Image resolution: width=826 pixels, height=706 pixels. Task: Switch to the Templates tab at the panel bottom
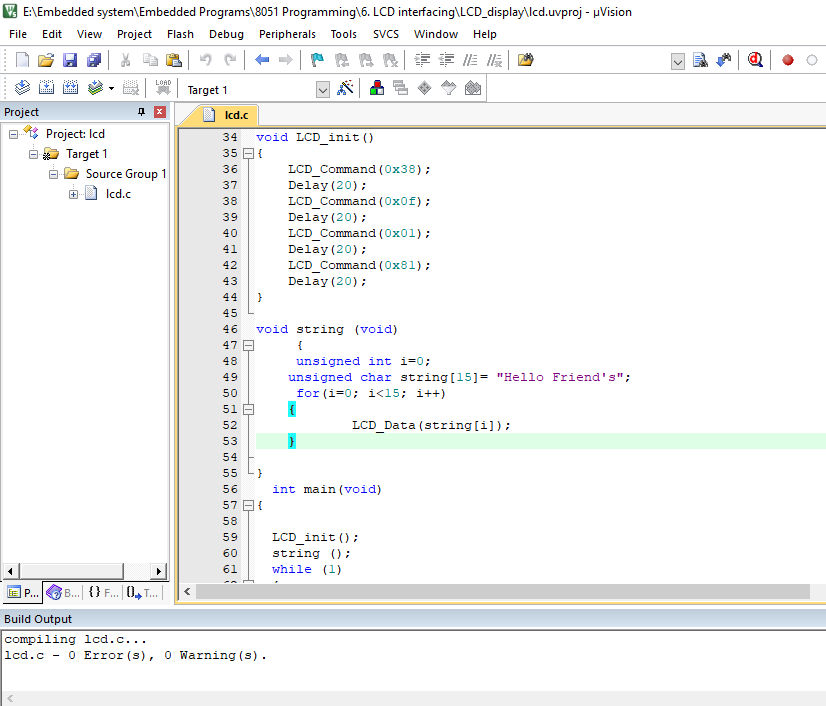(142, 593)
